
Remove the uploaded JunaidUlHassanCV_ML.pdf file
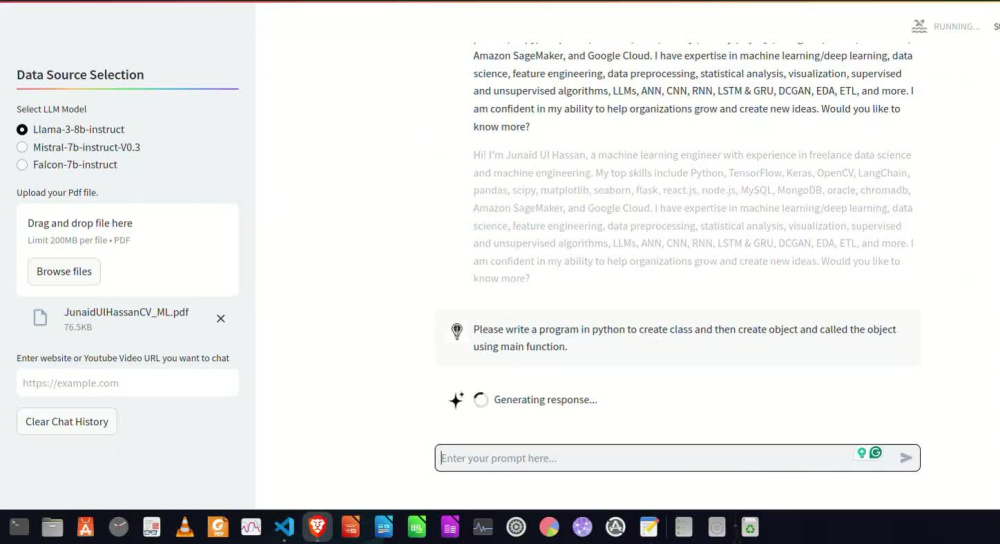(x=221, y=318)
